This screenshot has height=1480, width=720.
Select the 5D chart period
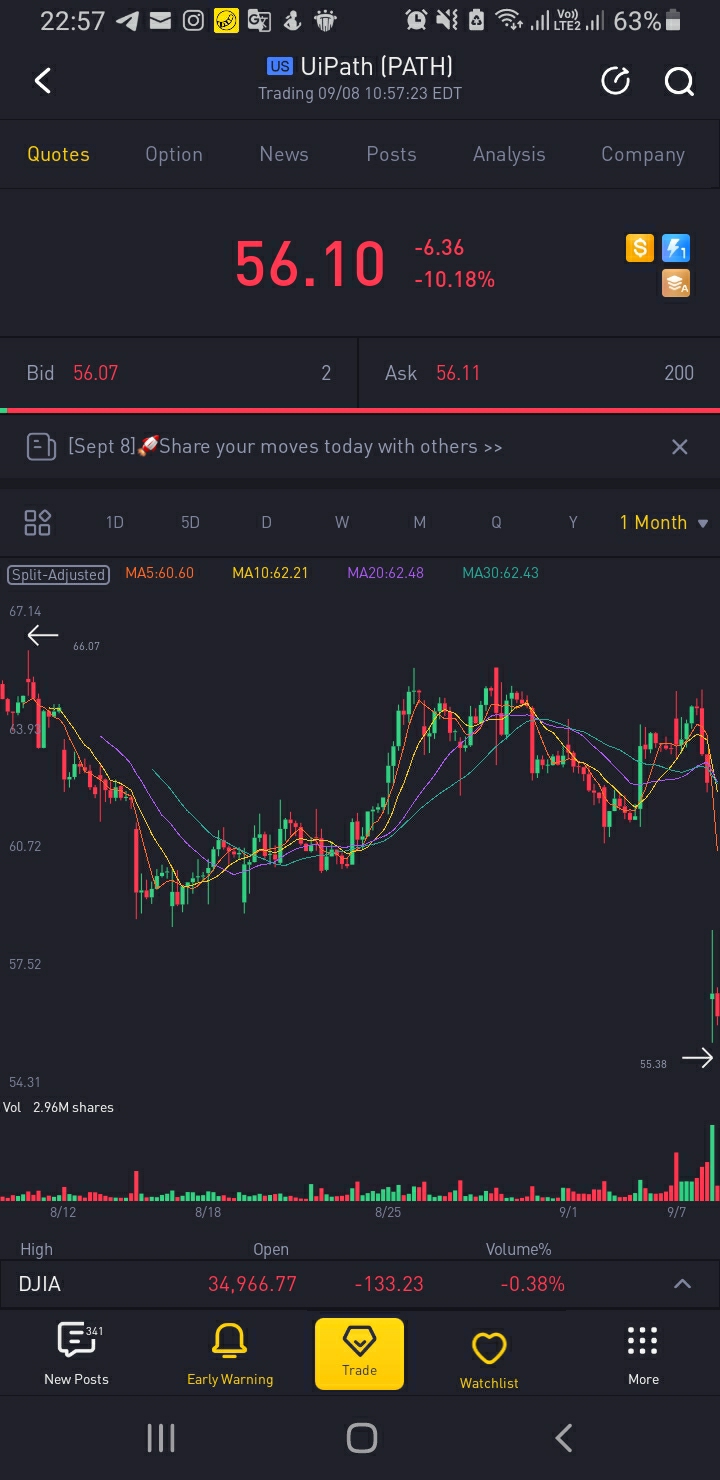click(190, 522)
